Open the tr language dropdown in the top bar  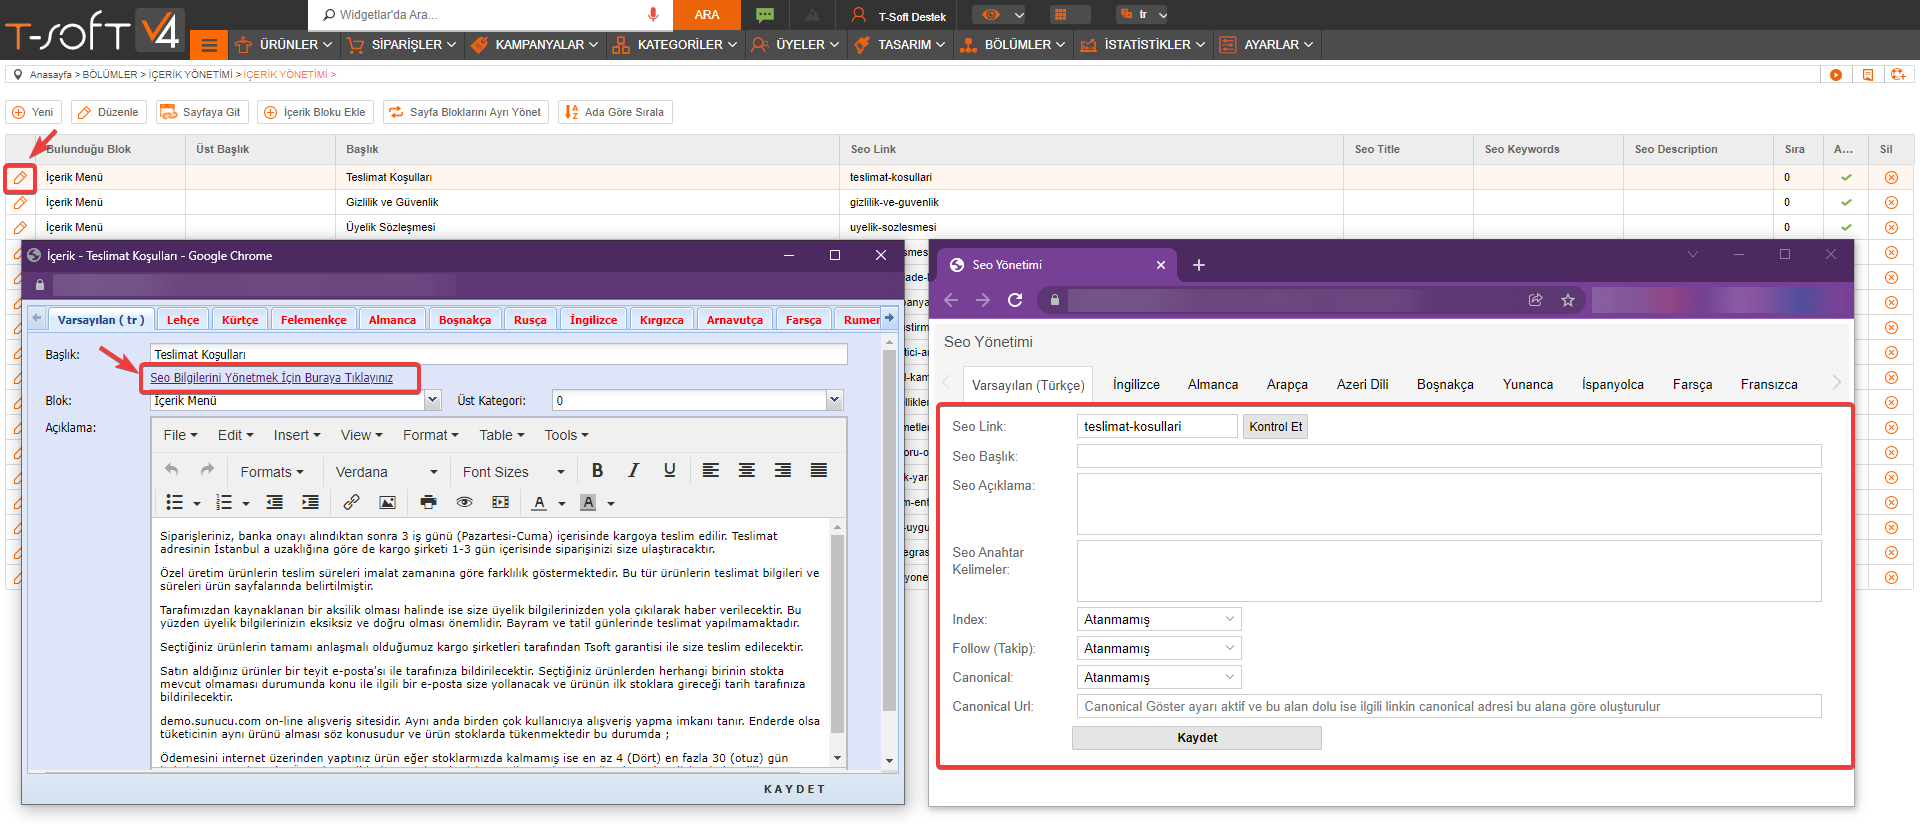[x=1142, y=14]
